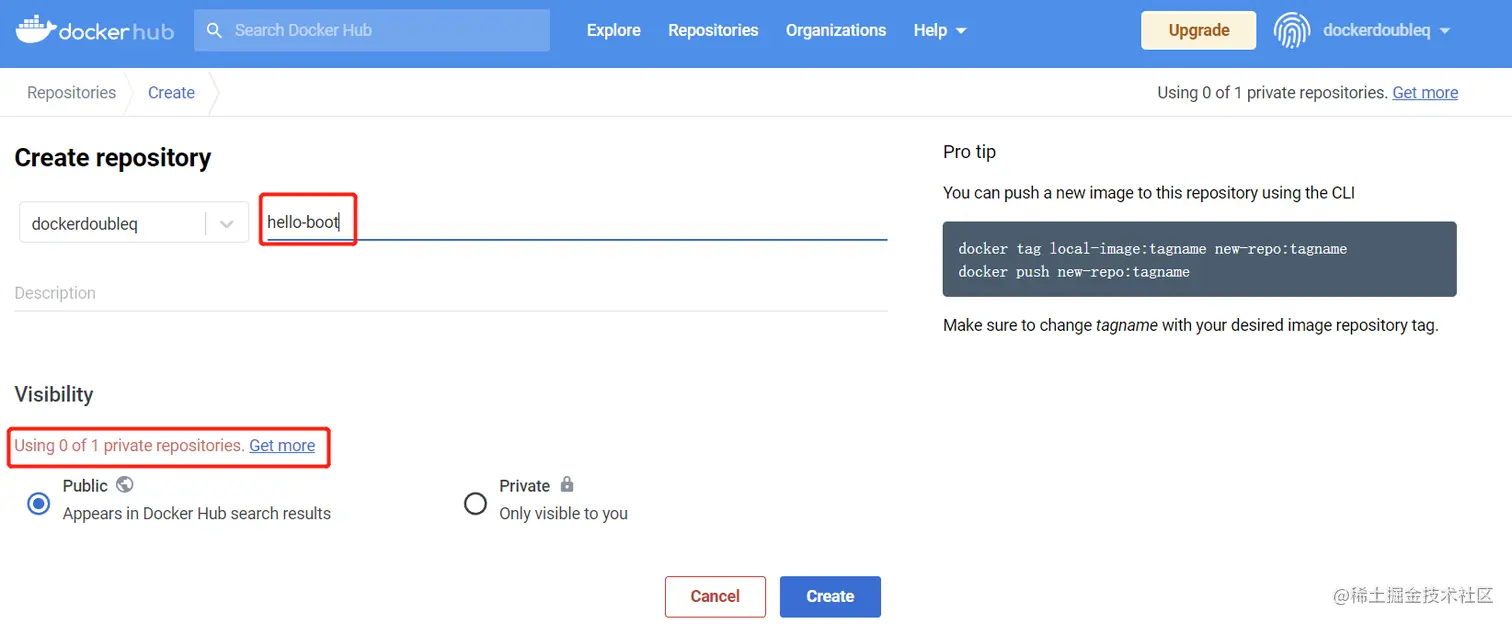Click the search magnifier icon
This screenshot has height=624, width=1512.
[x=214, y=31]
